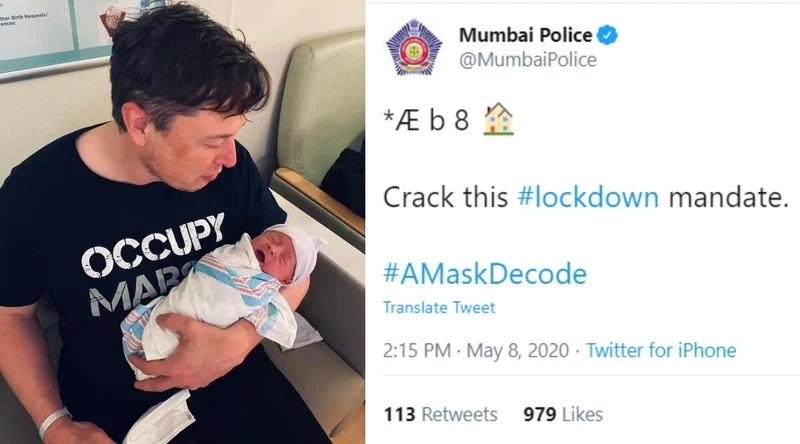Click the house emoji in tweet
The width and height of the screenshot is (800, 444).
point(498,119)
